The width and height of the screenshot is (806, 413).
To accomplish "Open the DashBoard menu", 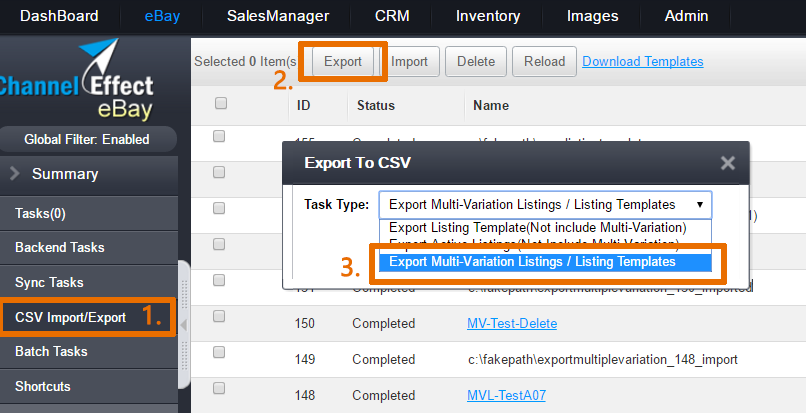I will click(59, 16).
